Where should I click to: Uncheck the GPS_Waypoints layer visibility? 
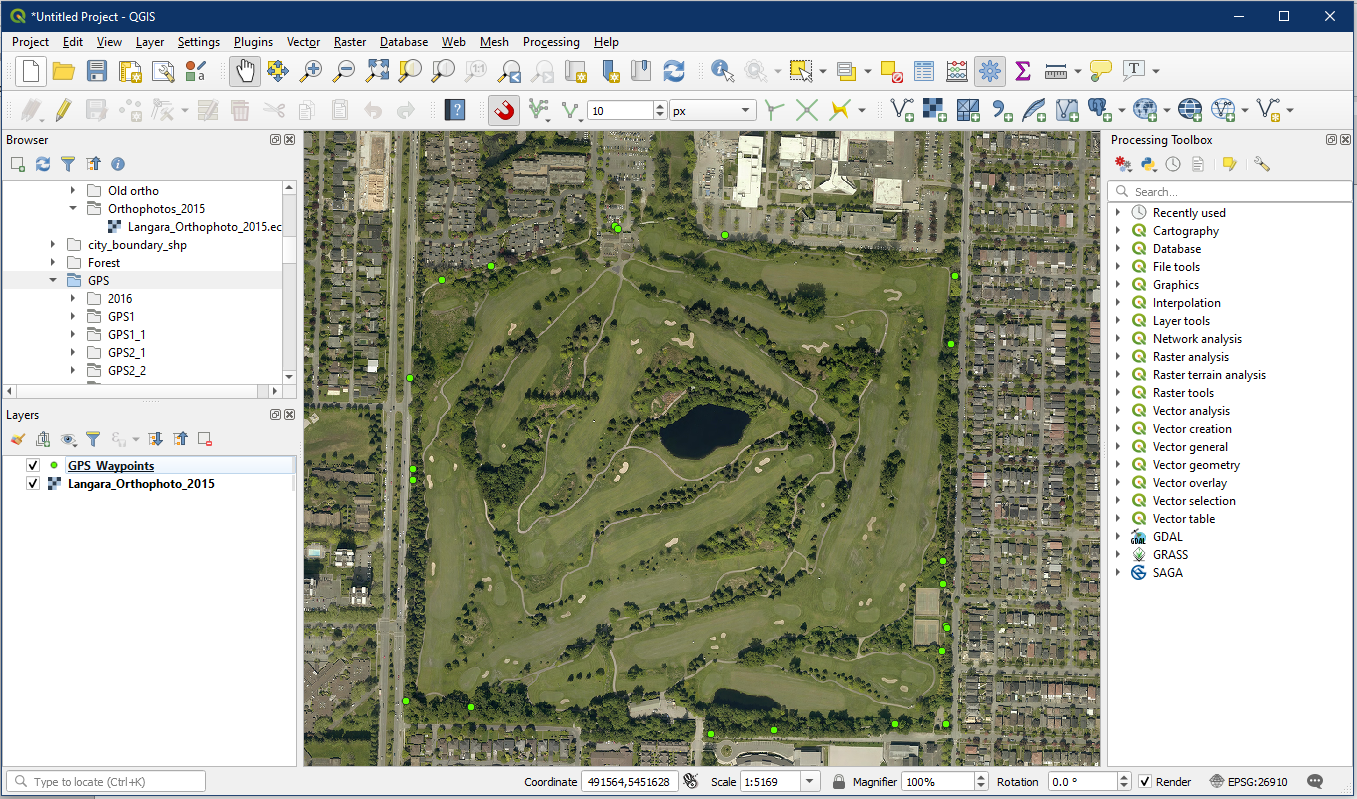(33, 466)
